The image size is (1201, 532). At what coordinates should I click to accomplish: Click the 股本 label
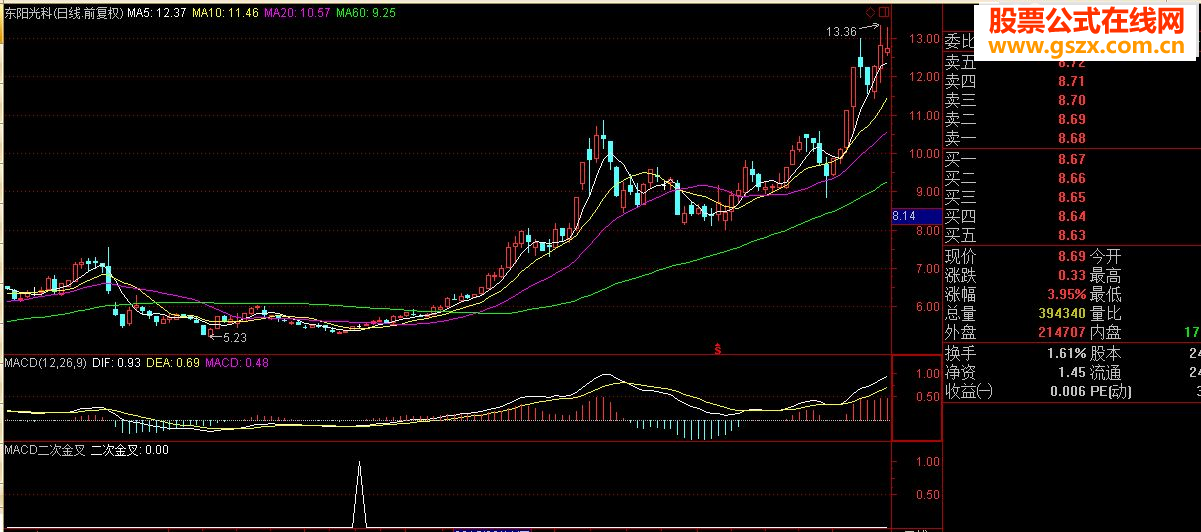pyautogui.click(x=1105, y=354)
